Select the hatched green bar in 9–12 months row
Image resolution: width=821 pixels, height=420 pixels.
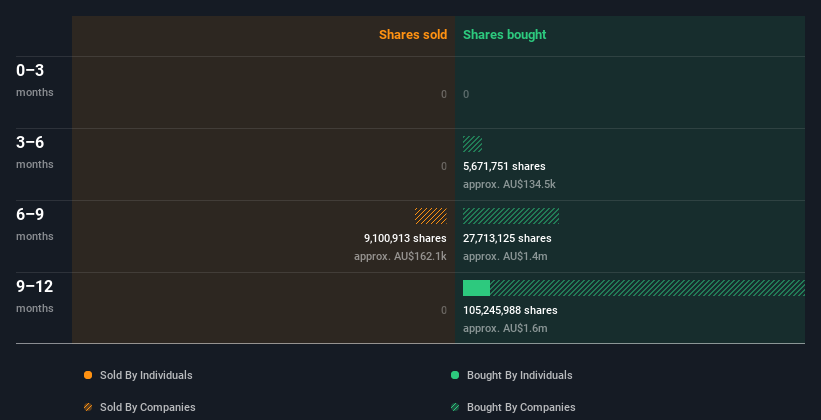coord(647,288)
